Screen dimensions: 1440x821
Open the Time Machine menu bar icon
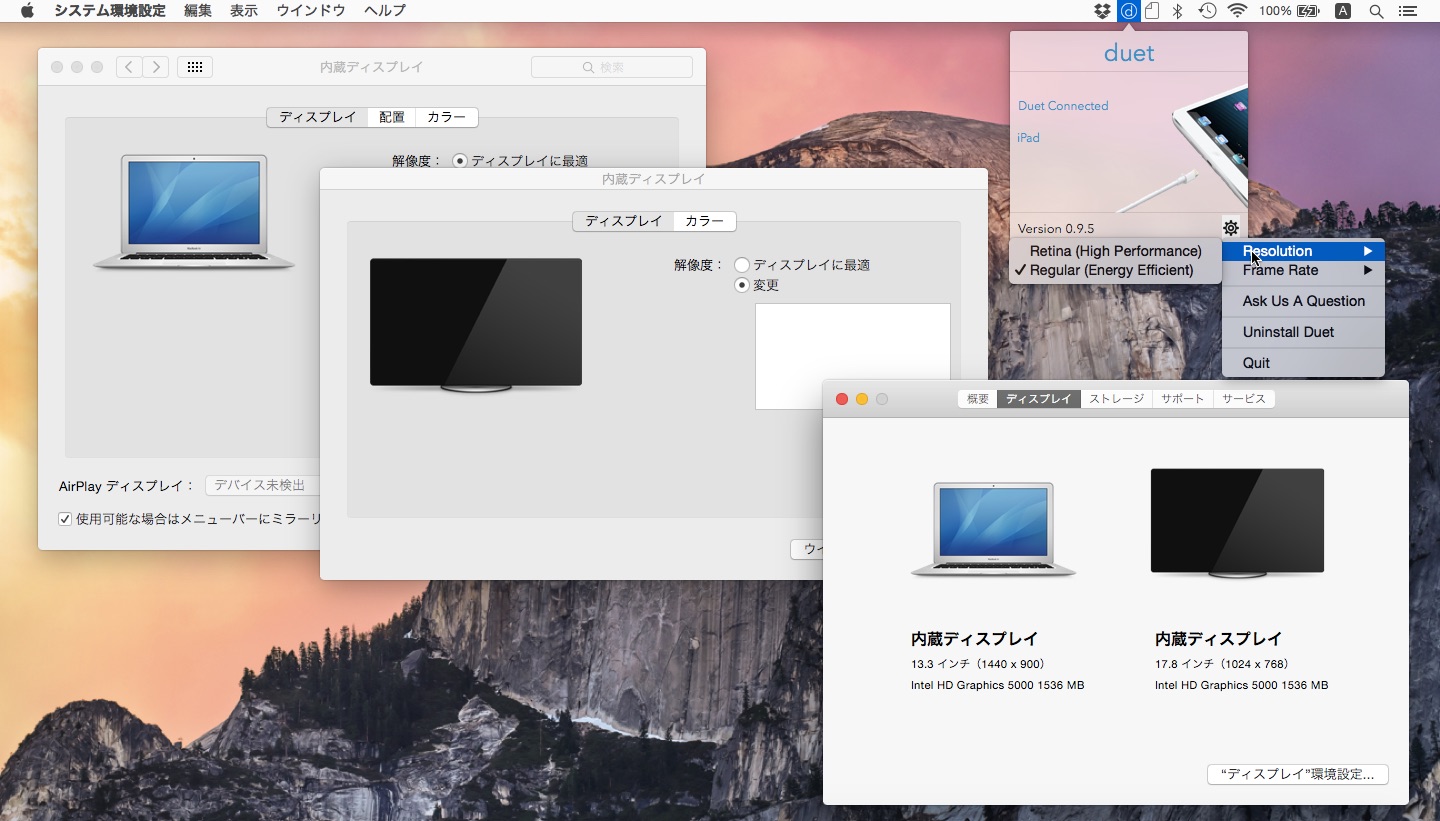coord(1207,11)
